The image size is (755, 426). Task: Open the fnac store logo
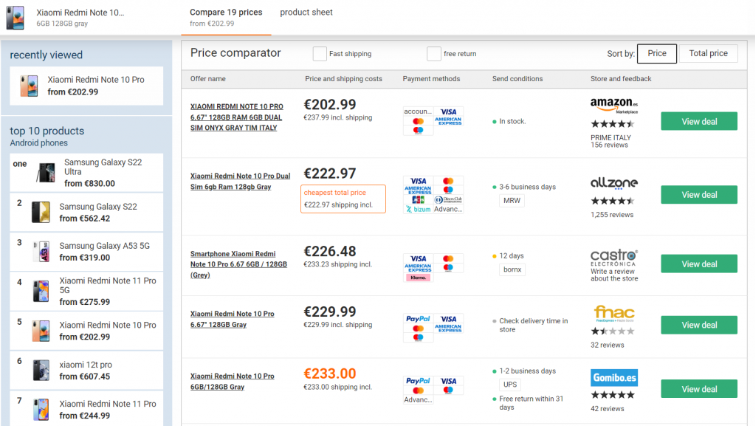[x=614, y=313]
